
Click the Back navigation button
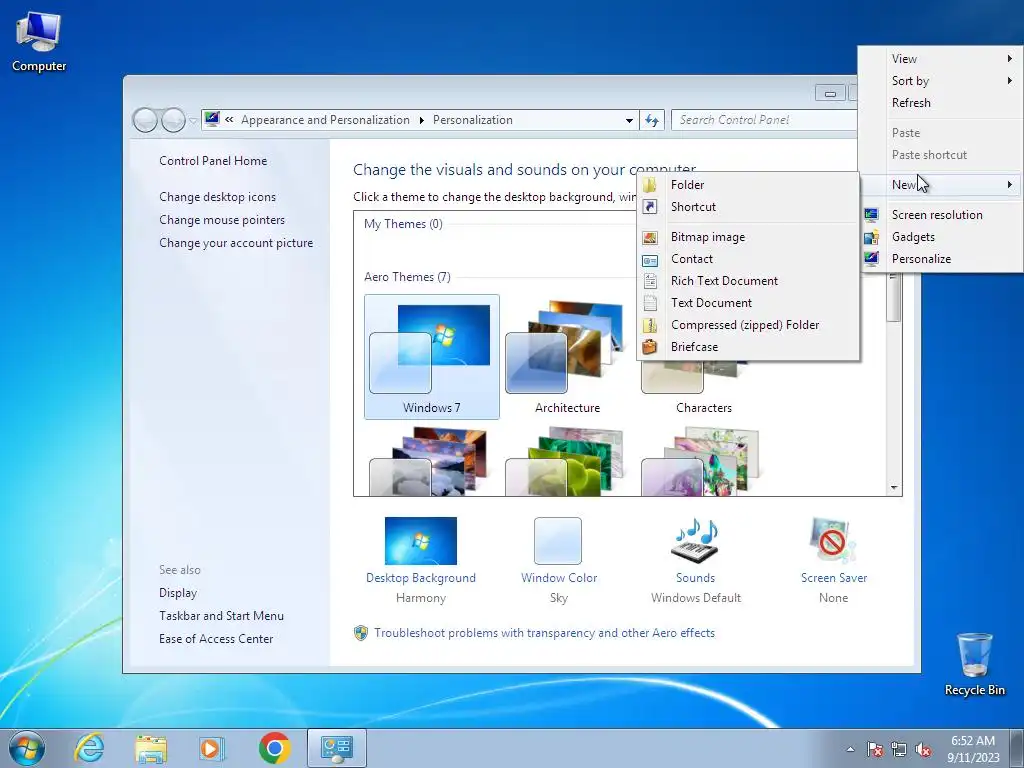145,120
